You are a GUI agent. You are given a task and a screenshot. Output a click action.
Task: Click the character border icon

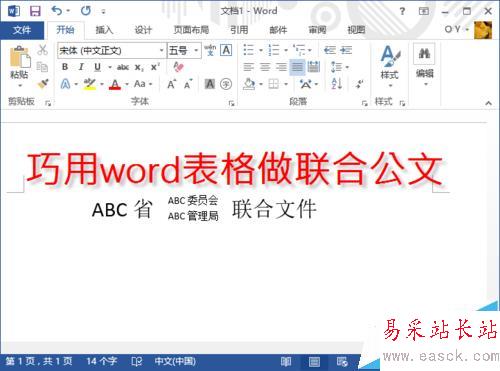(x=226, y=50)
